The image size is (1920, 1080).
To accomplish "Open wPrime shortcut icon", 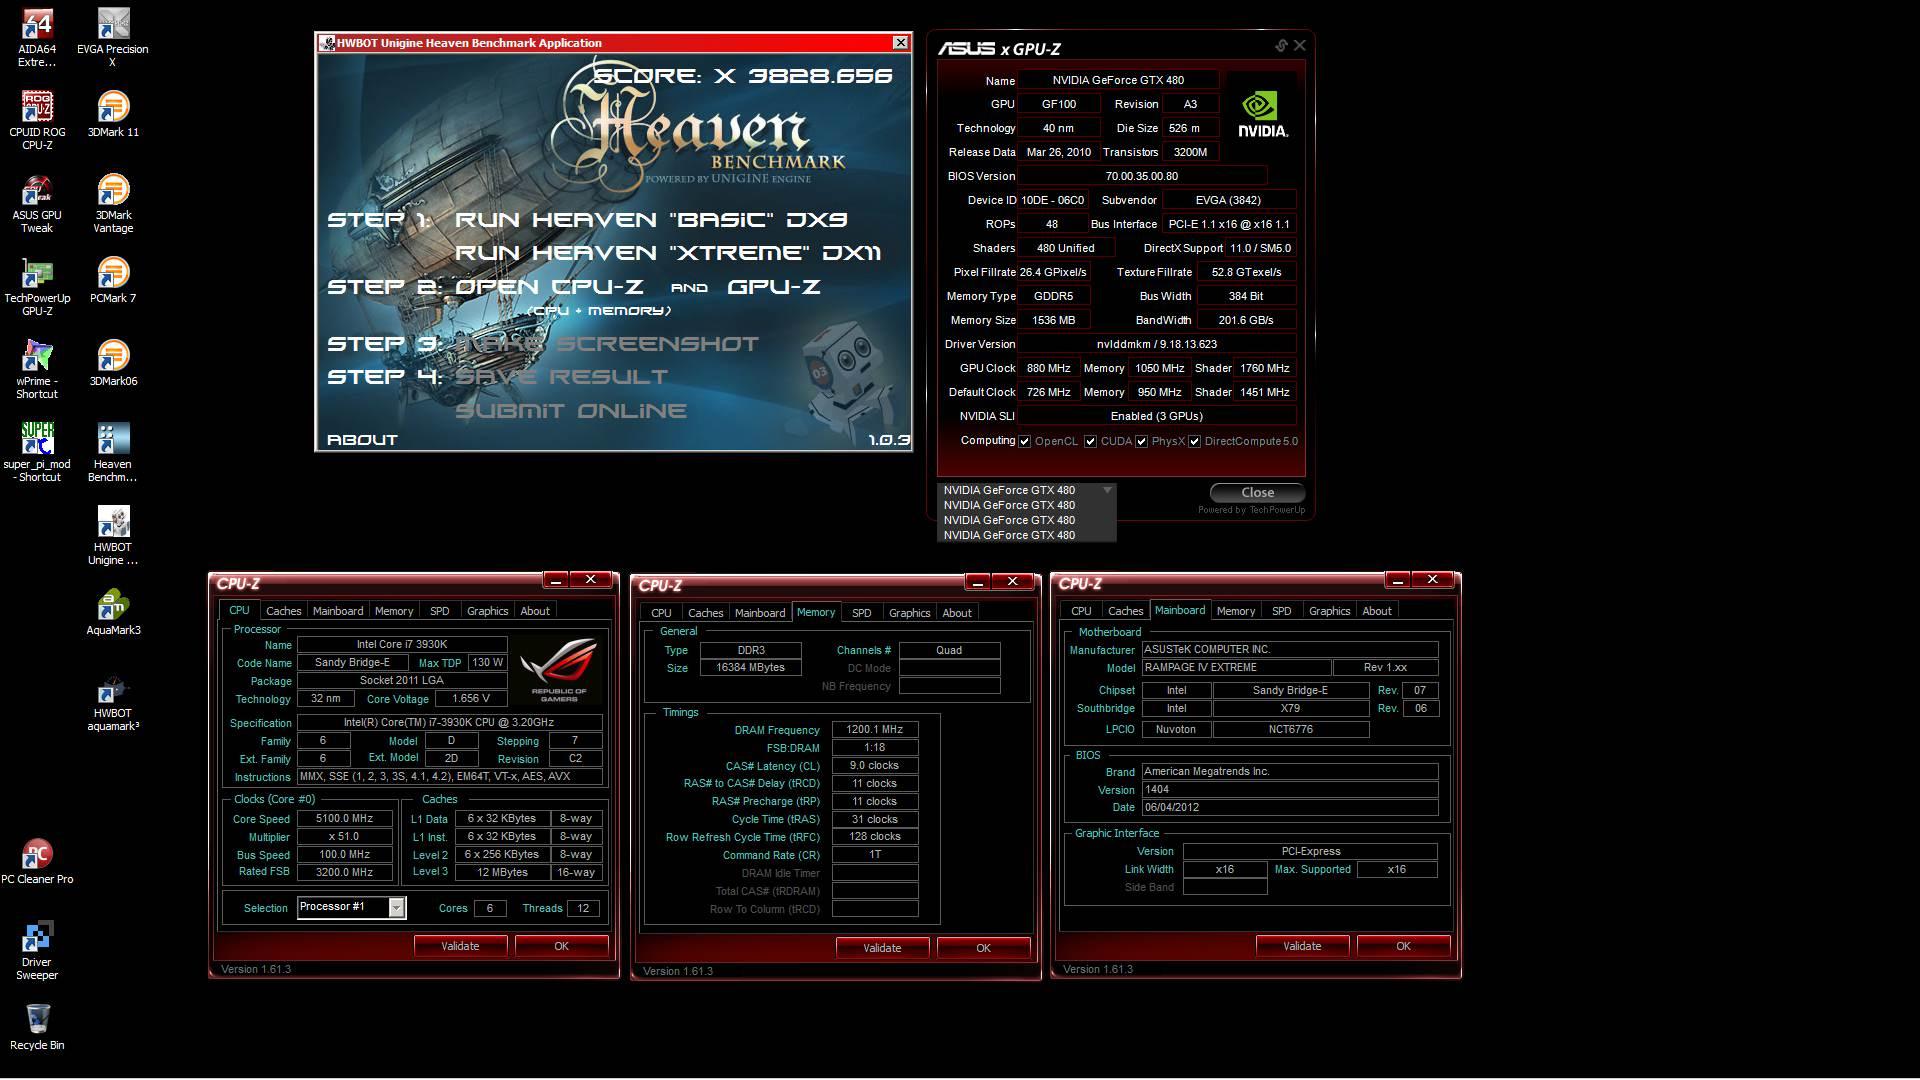I will [x=37, y=370].
